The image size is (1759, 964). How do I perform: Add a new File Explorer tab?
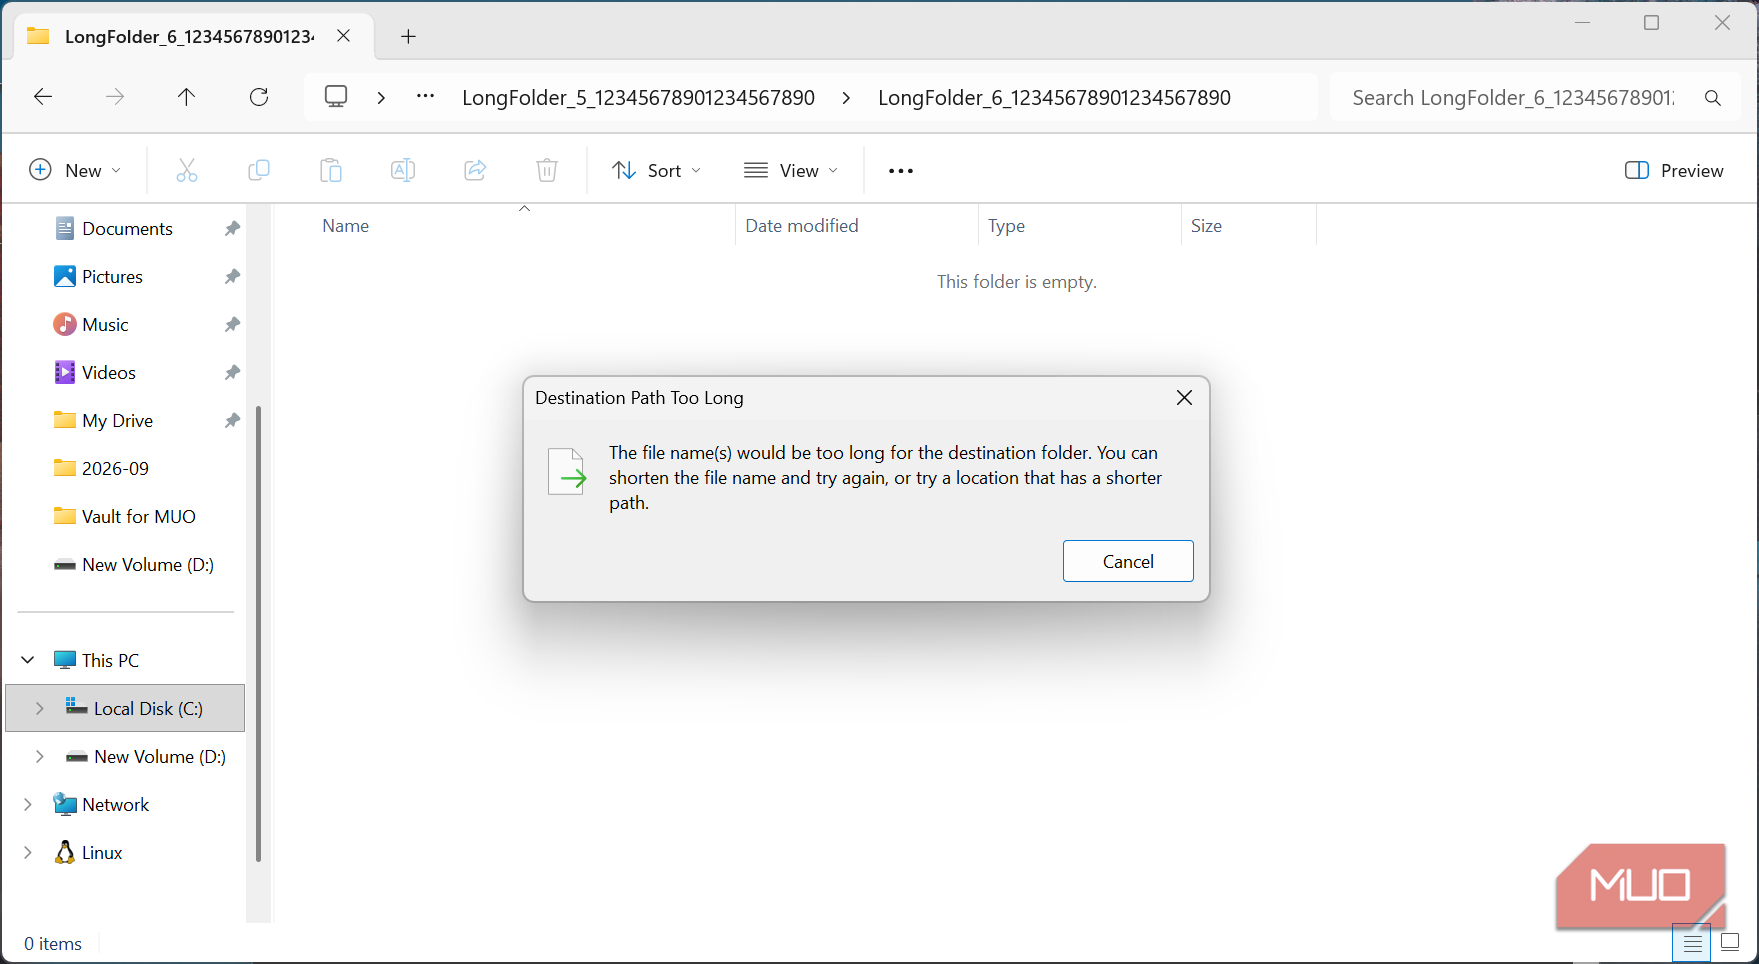(x=408, y=37)
